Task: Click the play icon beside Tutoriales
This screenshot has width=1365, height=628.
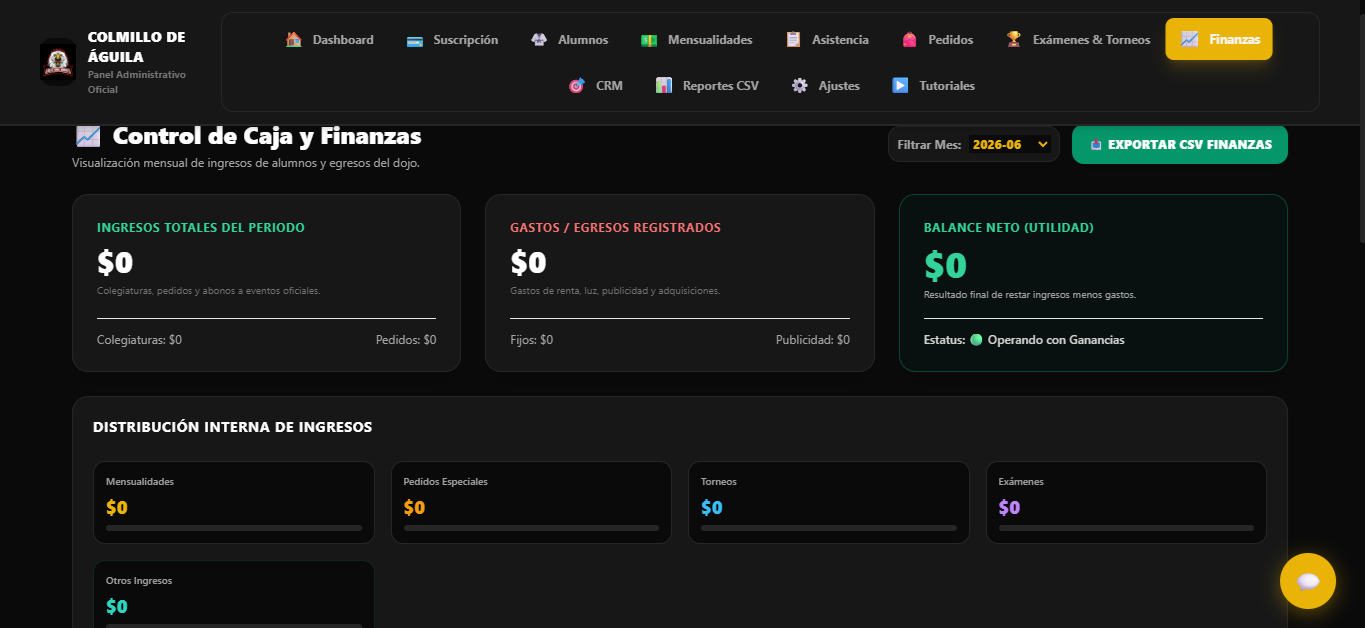Action: [x=900, y=86]
